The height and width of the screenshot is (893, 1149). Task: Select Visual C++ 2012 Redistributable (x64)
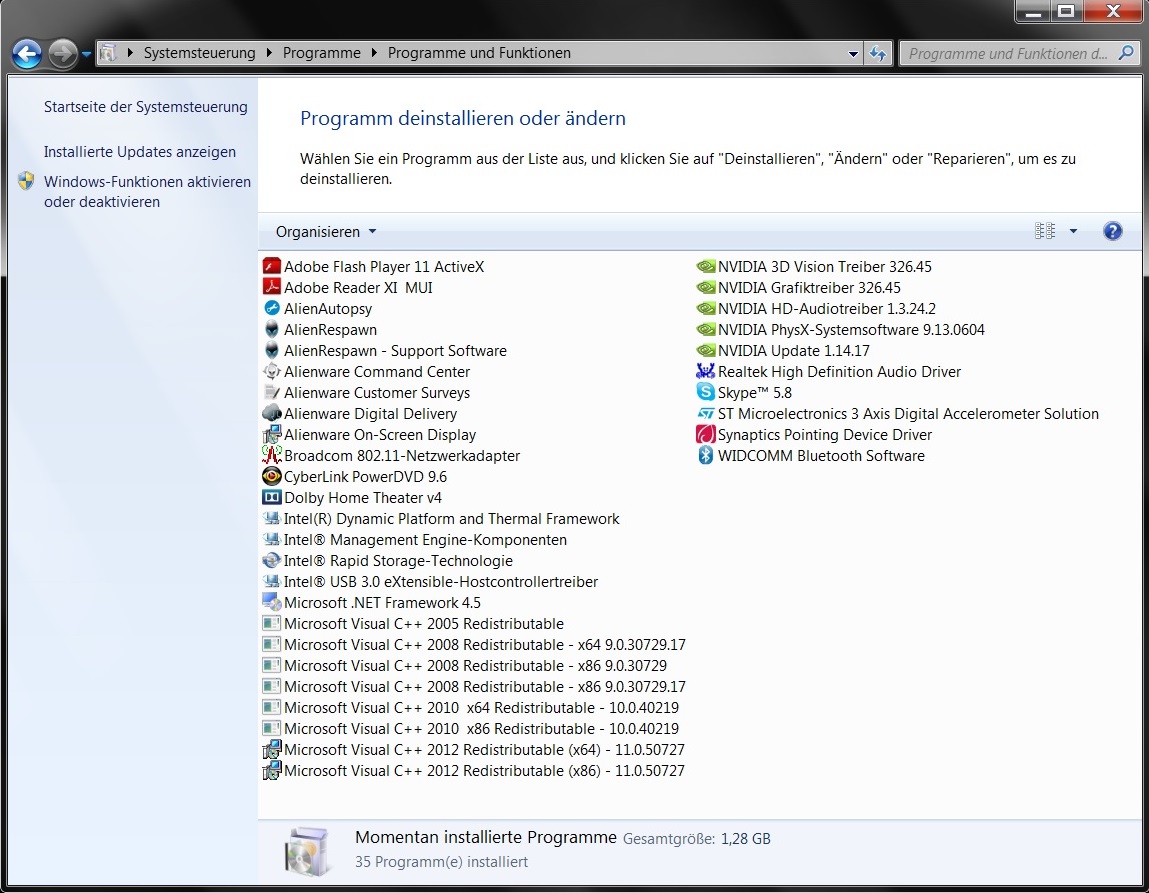click(x=473, y=749)
